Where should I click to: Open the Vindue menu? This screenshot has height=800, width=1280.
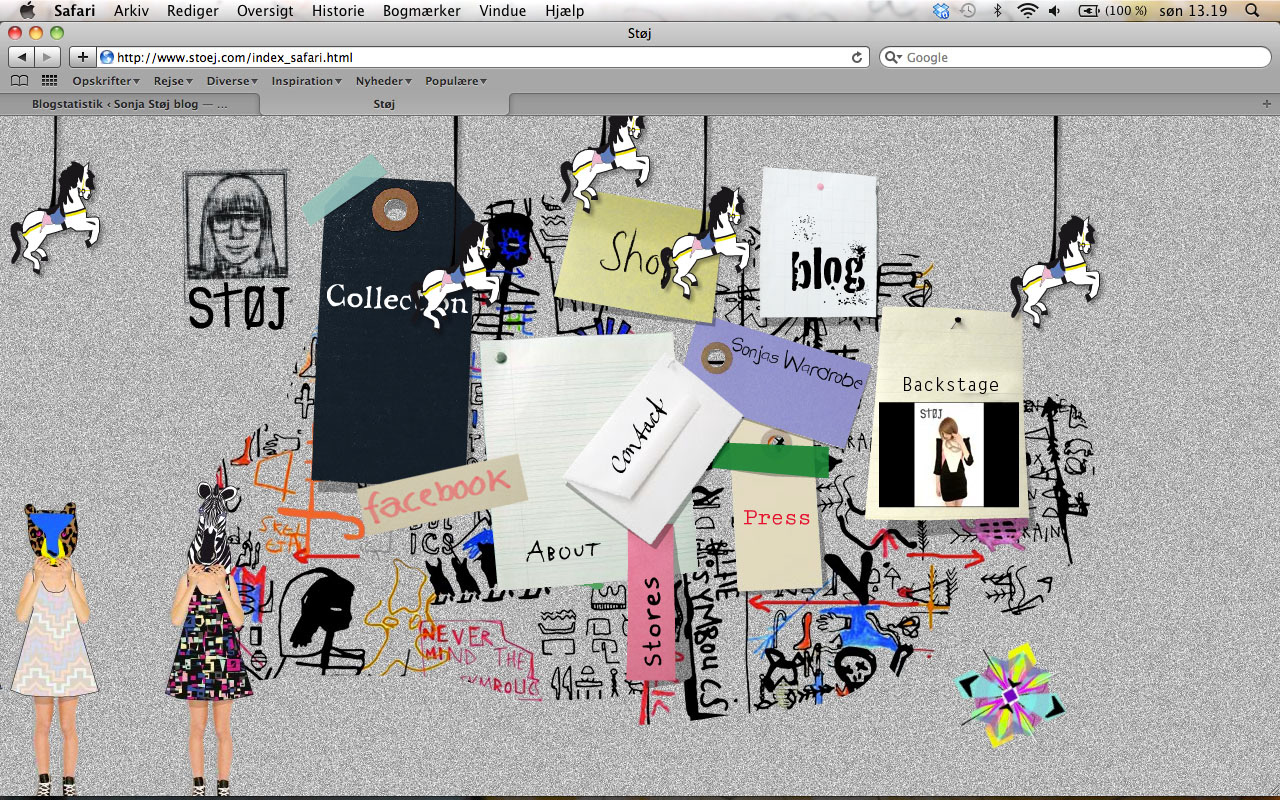(502, 11)
